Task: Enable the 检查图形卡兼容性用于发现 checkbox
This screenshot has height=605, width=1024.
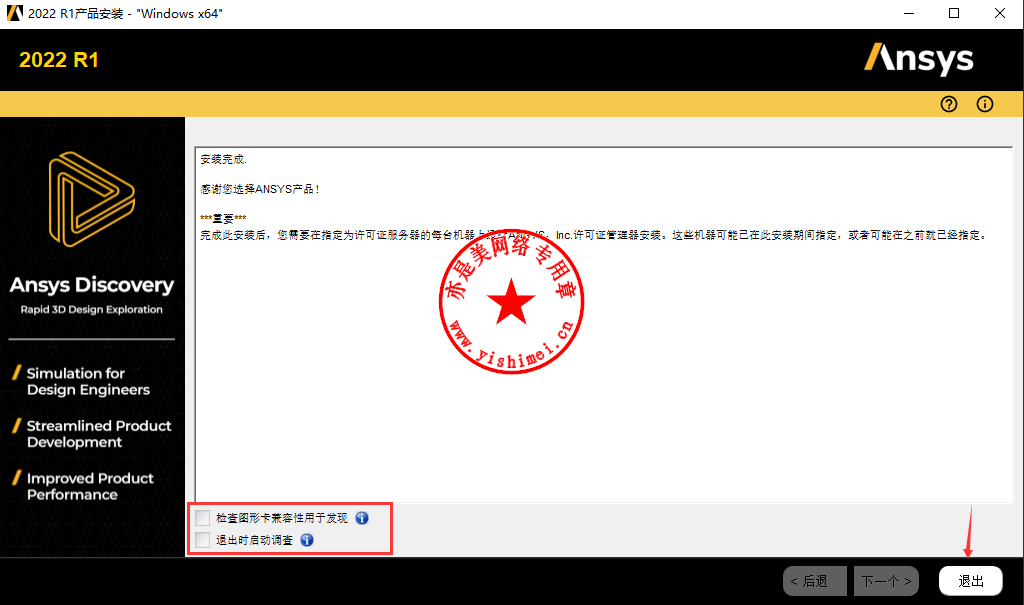Action: (204, 518)
